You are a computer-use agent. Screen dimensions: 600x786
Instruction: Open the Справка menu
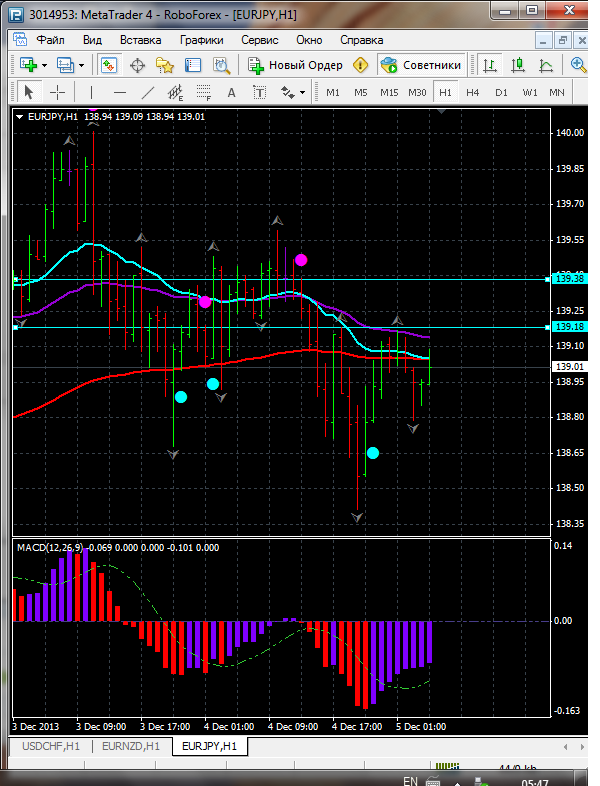[361, 40]
